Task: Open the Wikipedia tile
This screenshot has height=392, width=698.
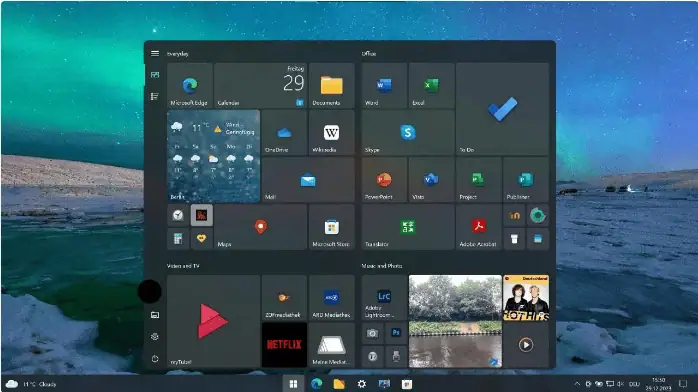Action: click(x=331, y=133)
